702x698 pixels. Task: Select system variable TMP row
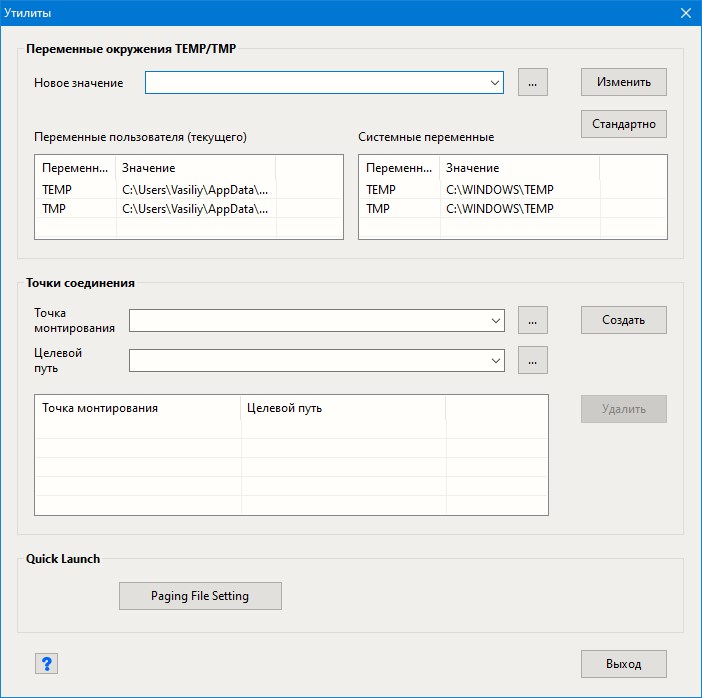coord(513,209)
